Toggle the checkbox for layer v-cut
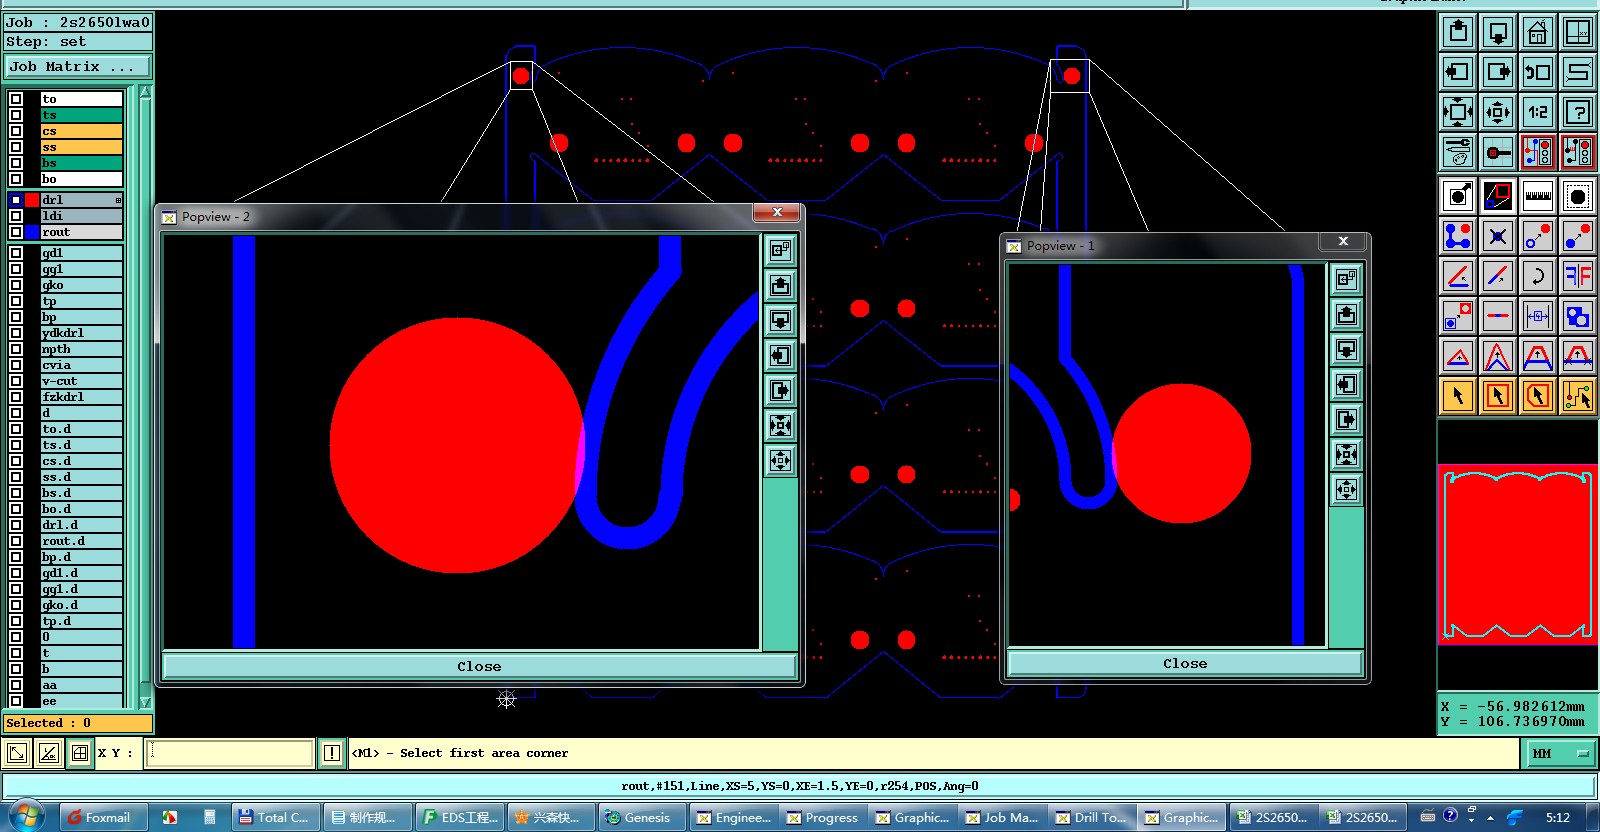 (16, 381)
